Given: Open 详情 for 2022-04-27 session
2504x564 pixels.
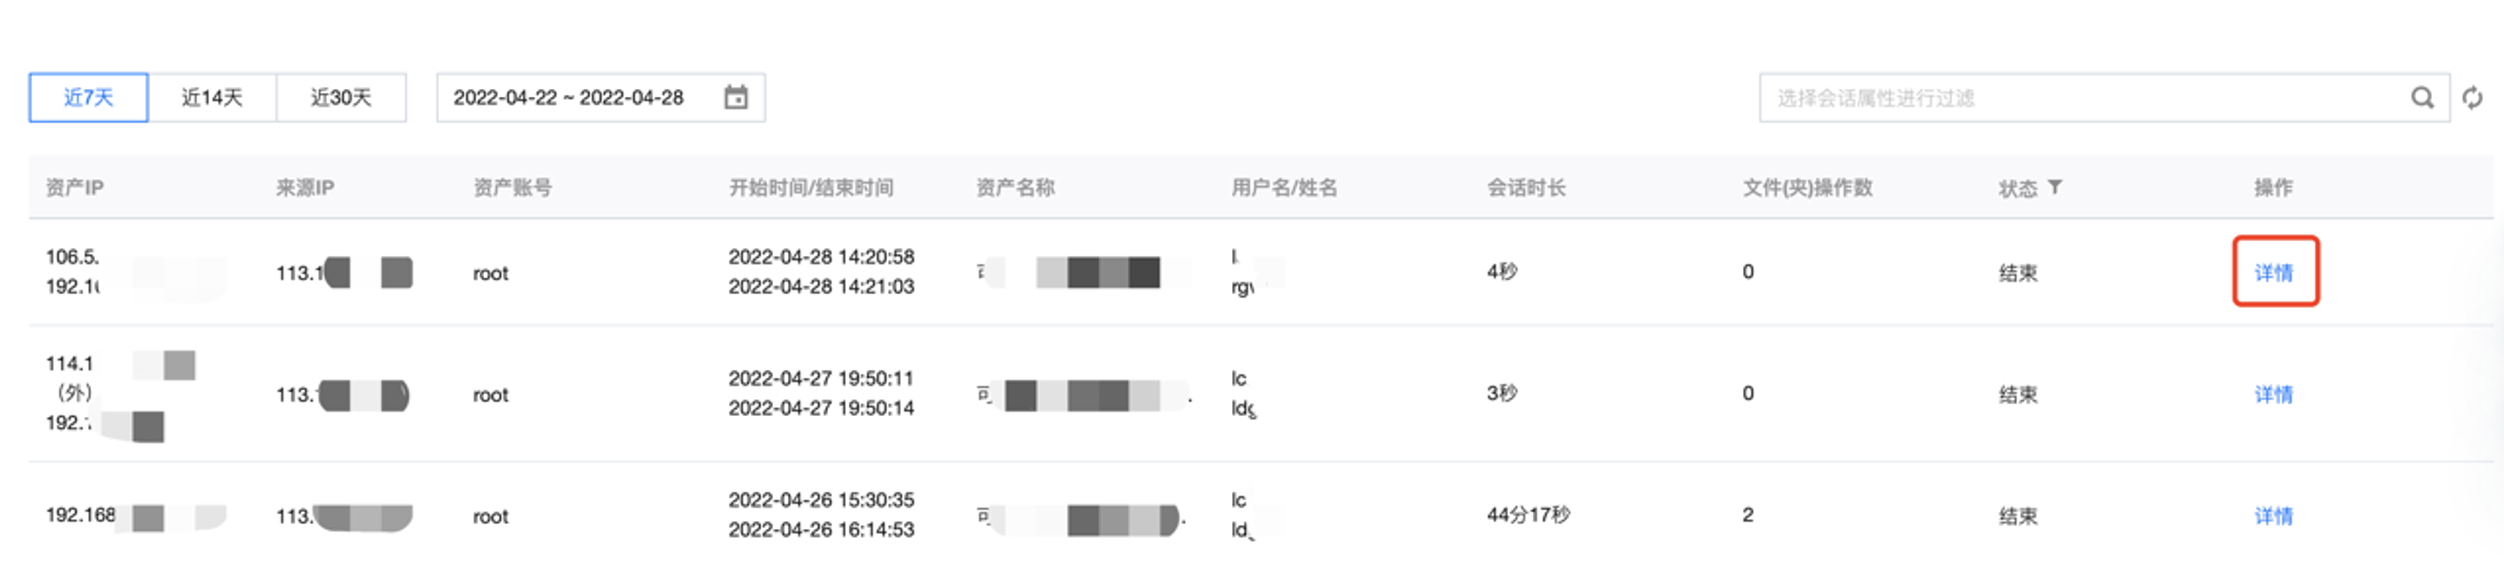Looking at the screenshot, I should tap(2273, 395).
